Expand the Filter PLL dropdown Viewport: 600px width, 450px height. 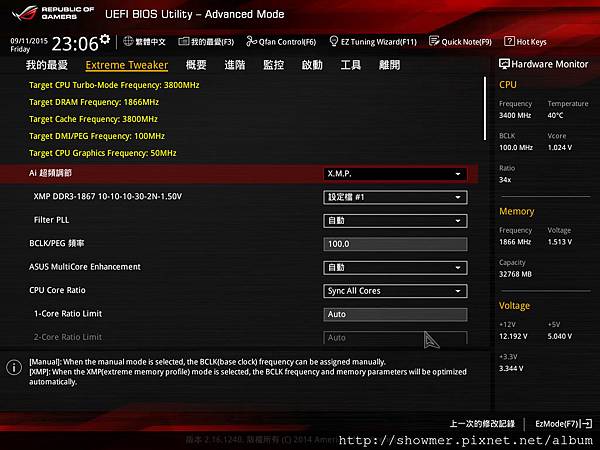point(395,221)
